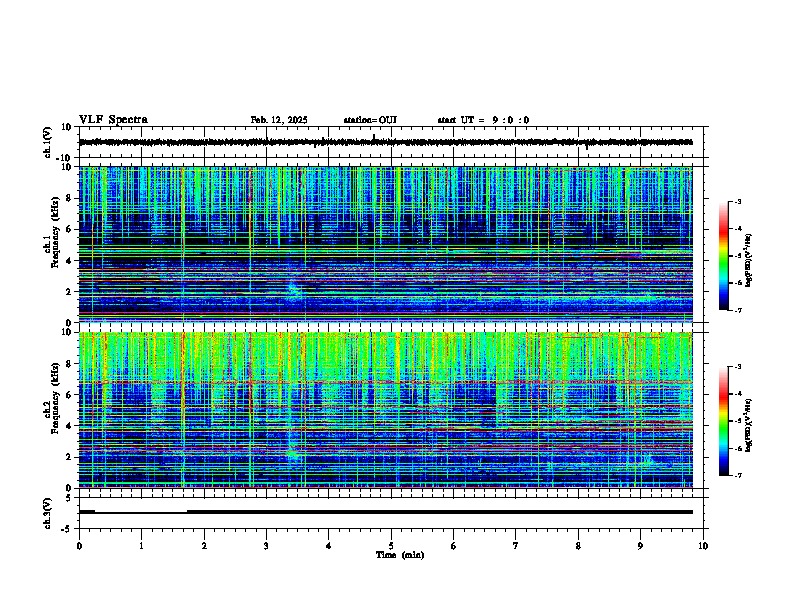Click inside the ch.1 spectrogram panel

point(385,244)
